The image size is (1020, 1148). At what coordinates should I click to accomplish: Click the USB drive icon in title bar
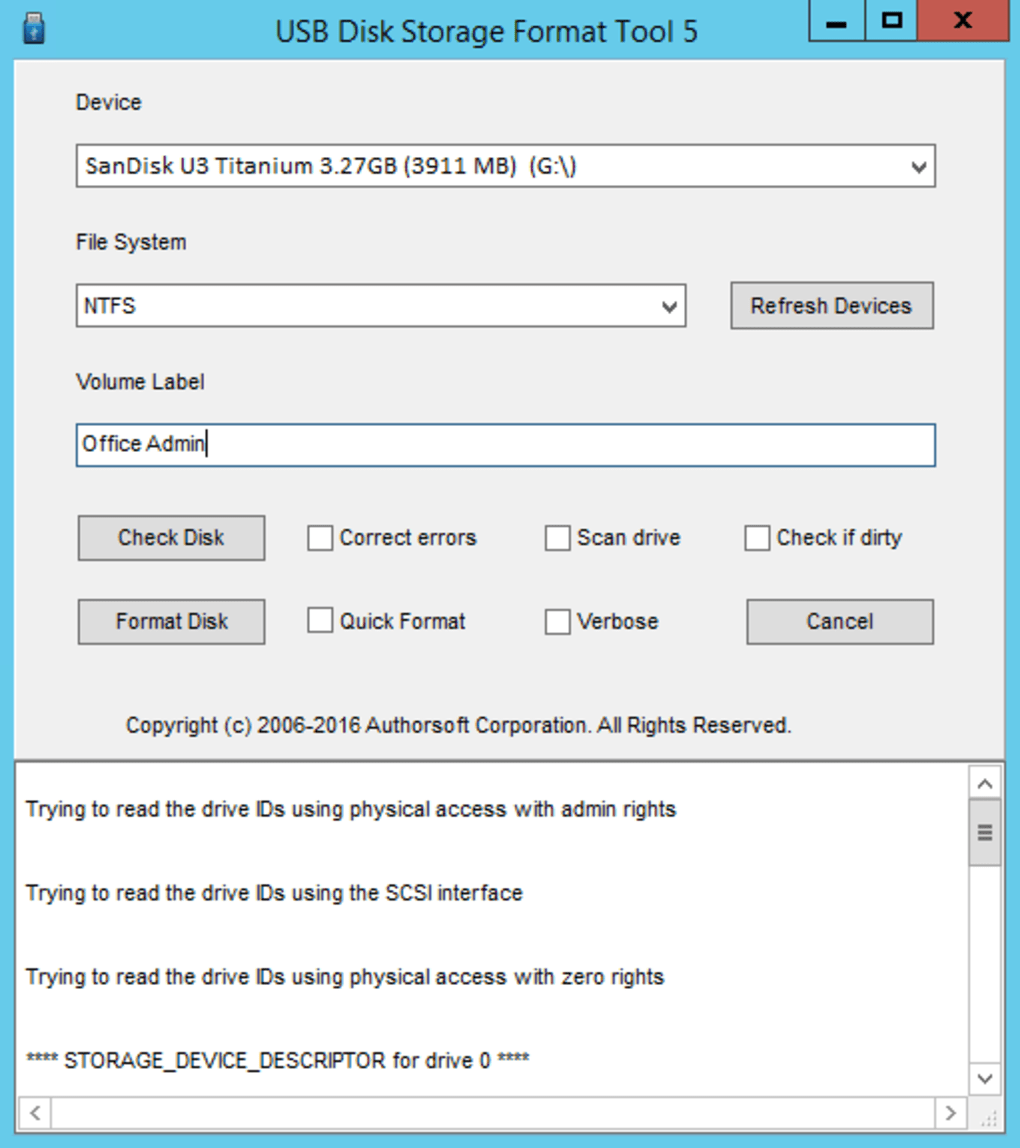[x=33, y=28]
